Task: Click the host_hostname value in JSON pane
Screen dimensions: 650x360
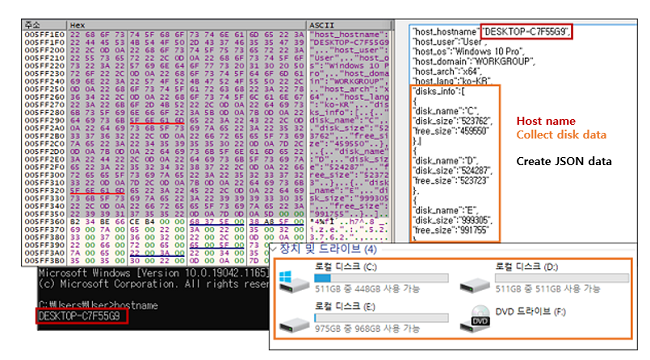Action: point(526,32)
